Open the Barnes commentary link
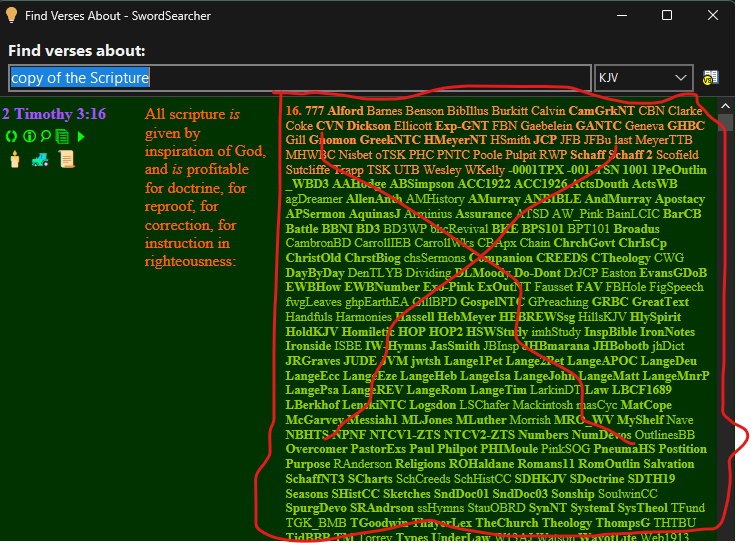 pyautogui.click(x=384, y=111)
